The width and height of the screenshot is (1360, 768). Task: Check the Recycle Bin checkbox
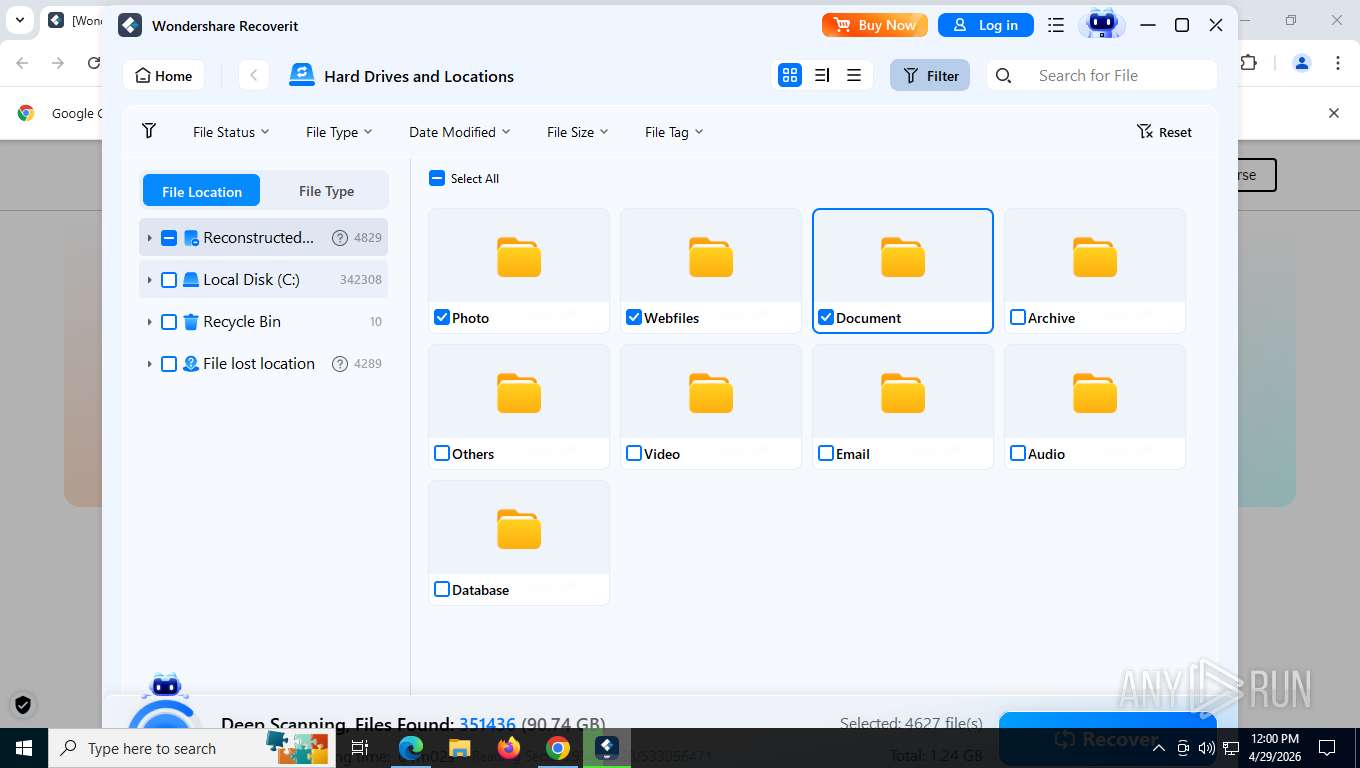tap(169, 322)
